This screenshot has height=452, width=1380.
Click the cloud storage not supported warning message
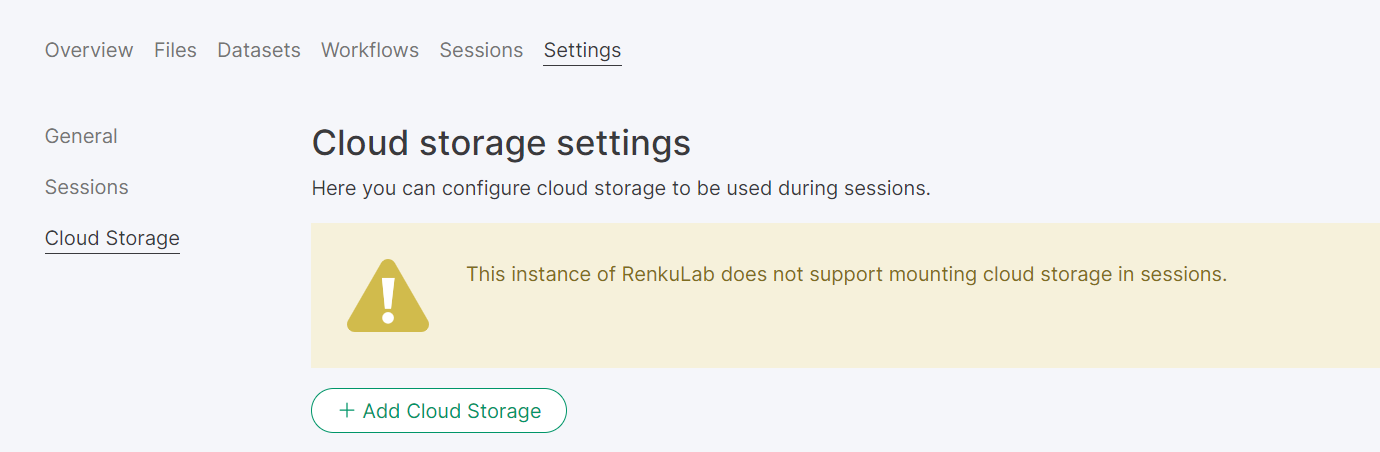click(x=845, y=274)
